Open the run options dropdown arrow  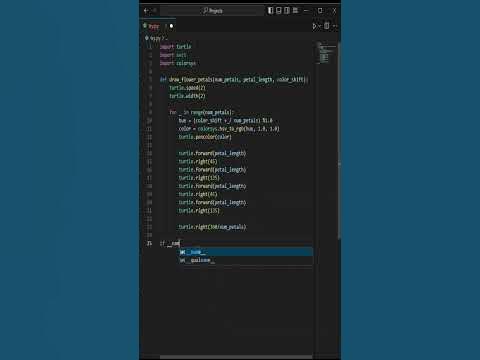point(320,26)
